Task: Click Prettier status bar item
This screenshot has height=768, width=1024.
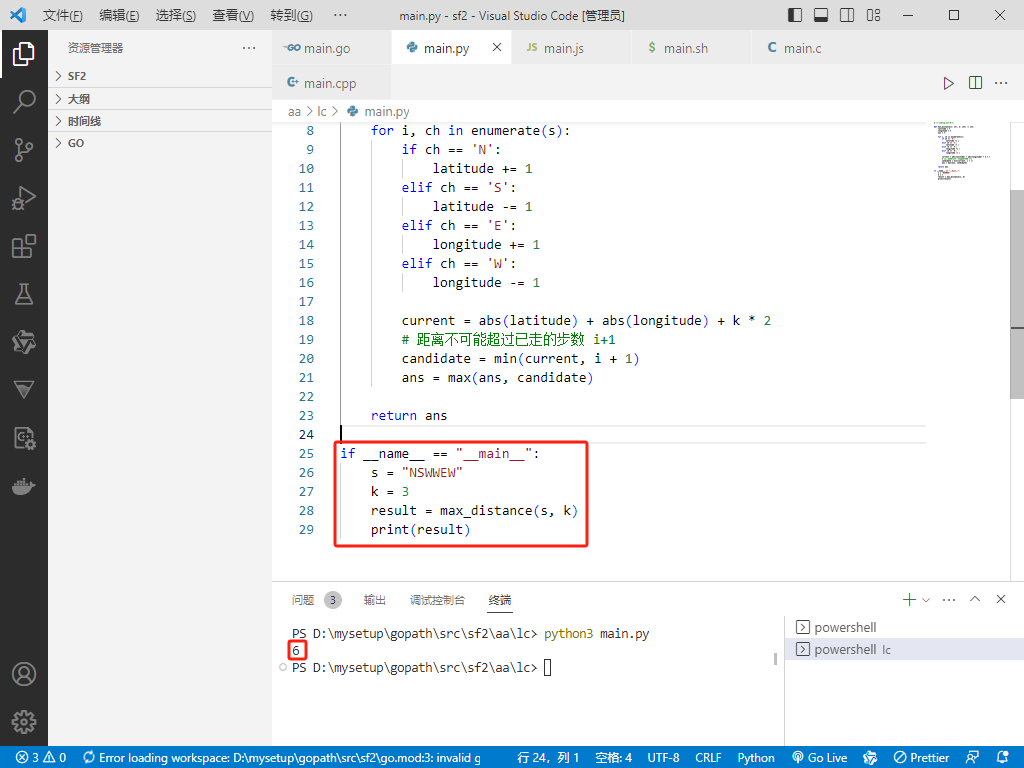Action: 921,758
